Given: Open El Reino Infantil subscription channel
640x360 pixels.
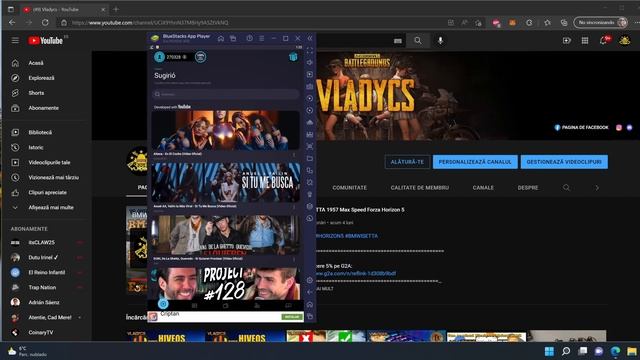Looking at the screenshot, I should [46, 272].
